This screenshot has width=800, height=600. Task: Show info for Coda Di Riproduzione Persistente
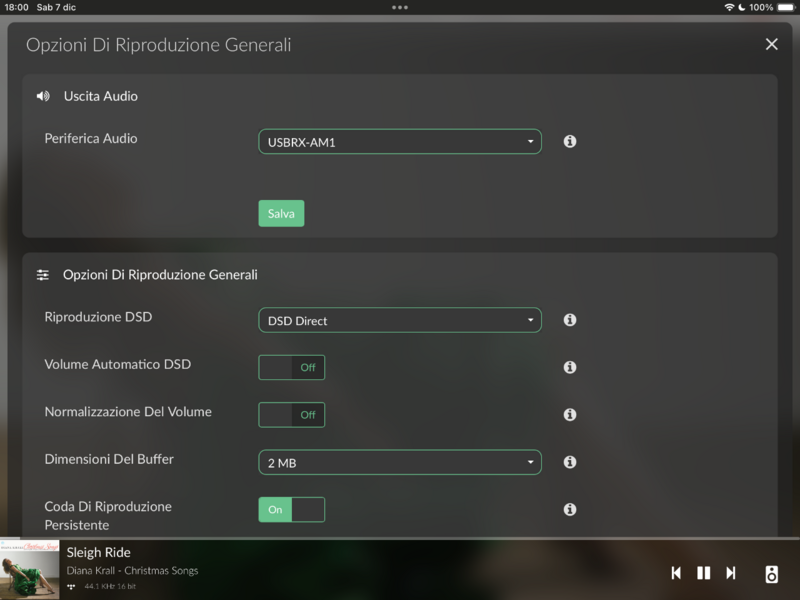[x=570, y=509]
